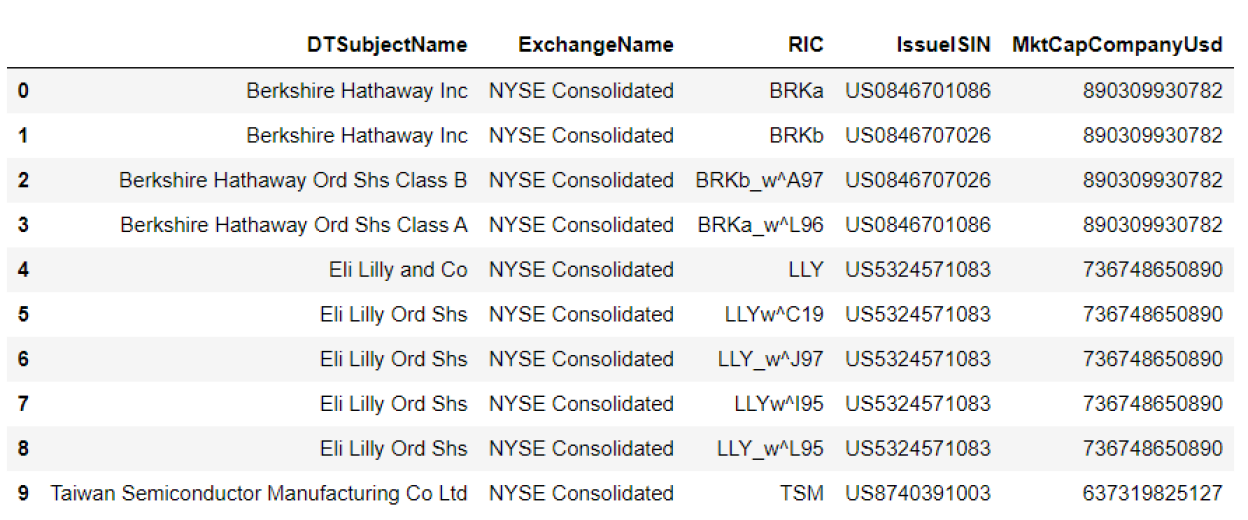Screen dimensions: 1248x520
Task: Click the ExchangeName column header
Action: click(595, 45)
